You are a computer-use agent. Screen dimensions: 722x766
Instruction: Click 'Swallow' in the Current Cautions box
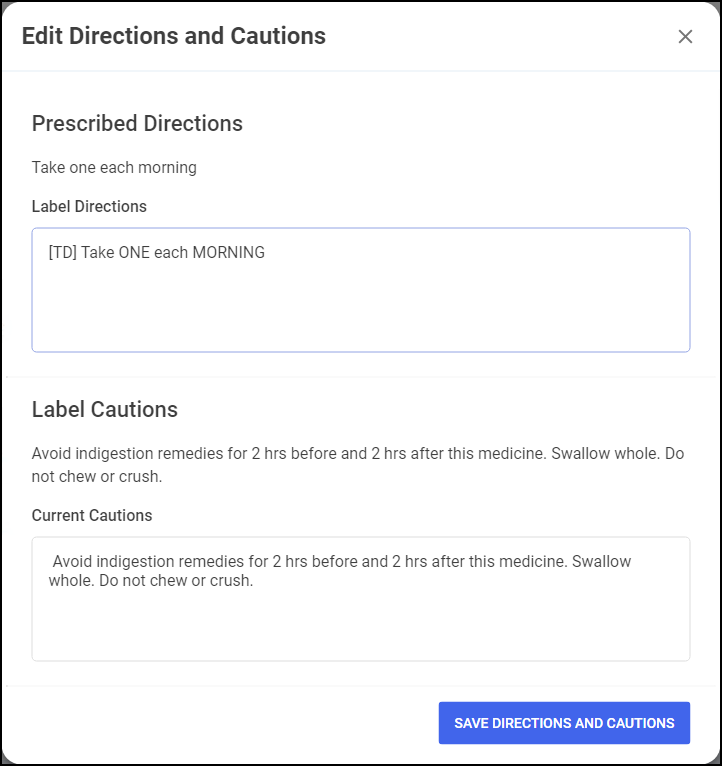pos(603,562)
